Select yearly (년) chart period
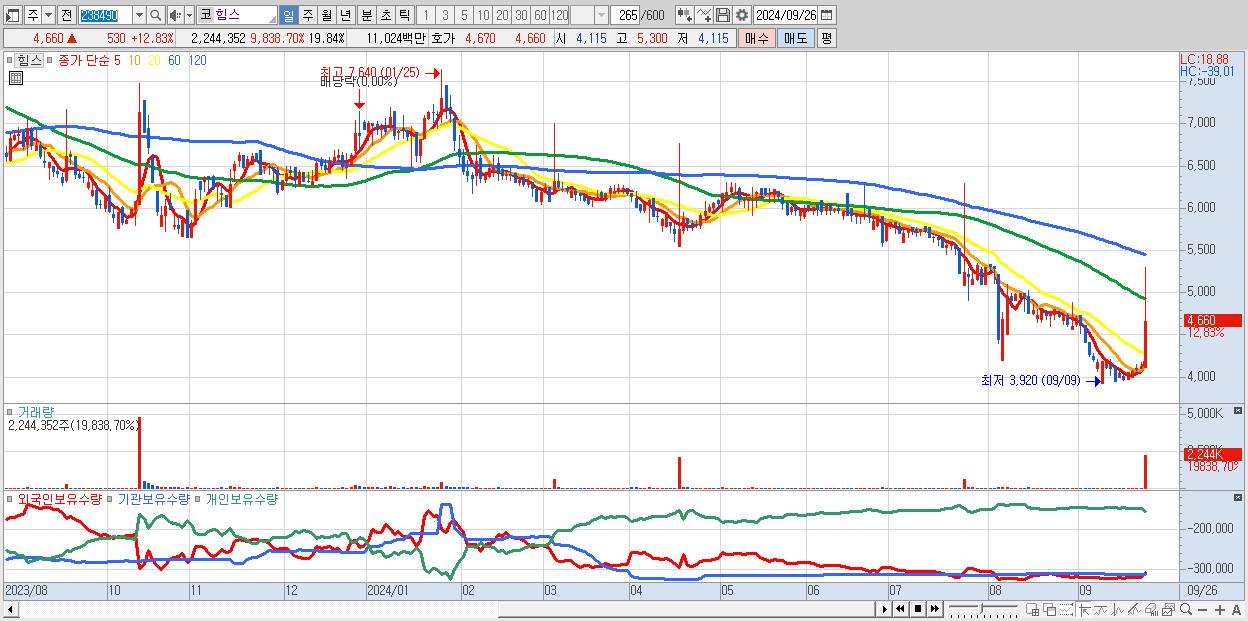 click(x=346, y=16)
